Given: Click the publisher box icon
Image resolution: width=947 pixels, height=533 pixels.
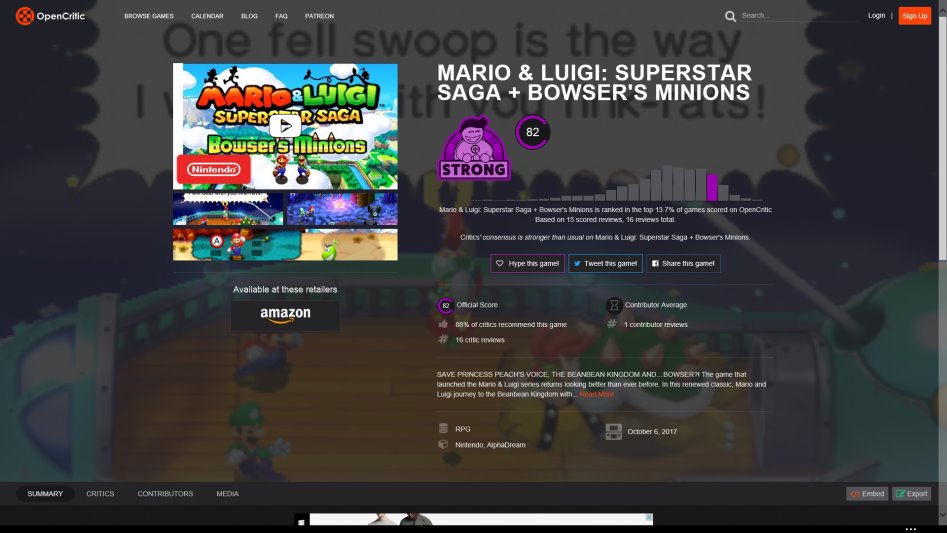Looking at the screenshot, I should click(443, 444).
